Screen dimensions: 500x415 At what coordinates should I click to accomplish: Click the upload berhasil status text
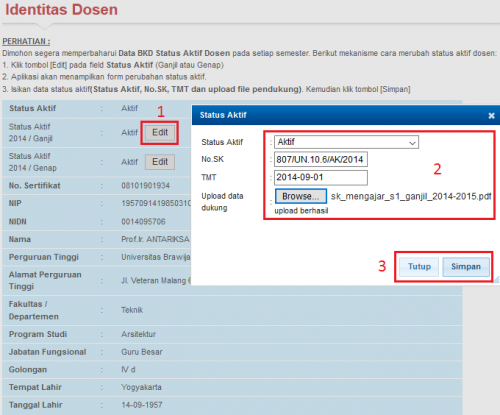(301, 211)
